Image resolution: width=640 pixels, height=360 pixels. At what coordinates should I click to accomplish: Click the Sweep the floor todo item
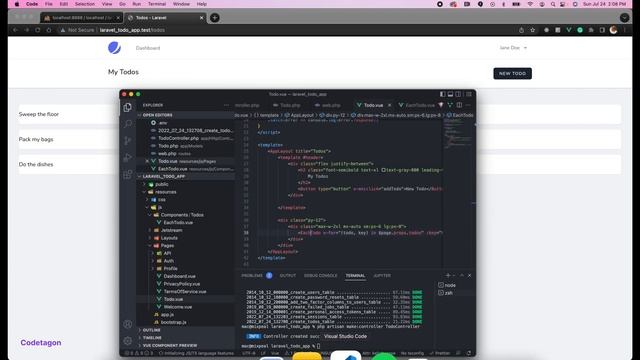[x=39, y=114]
